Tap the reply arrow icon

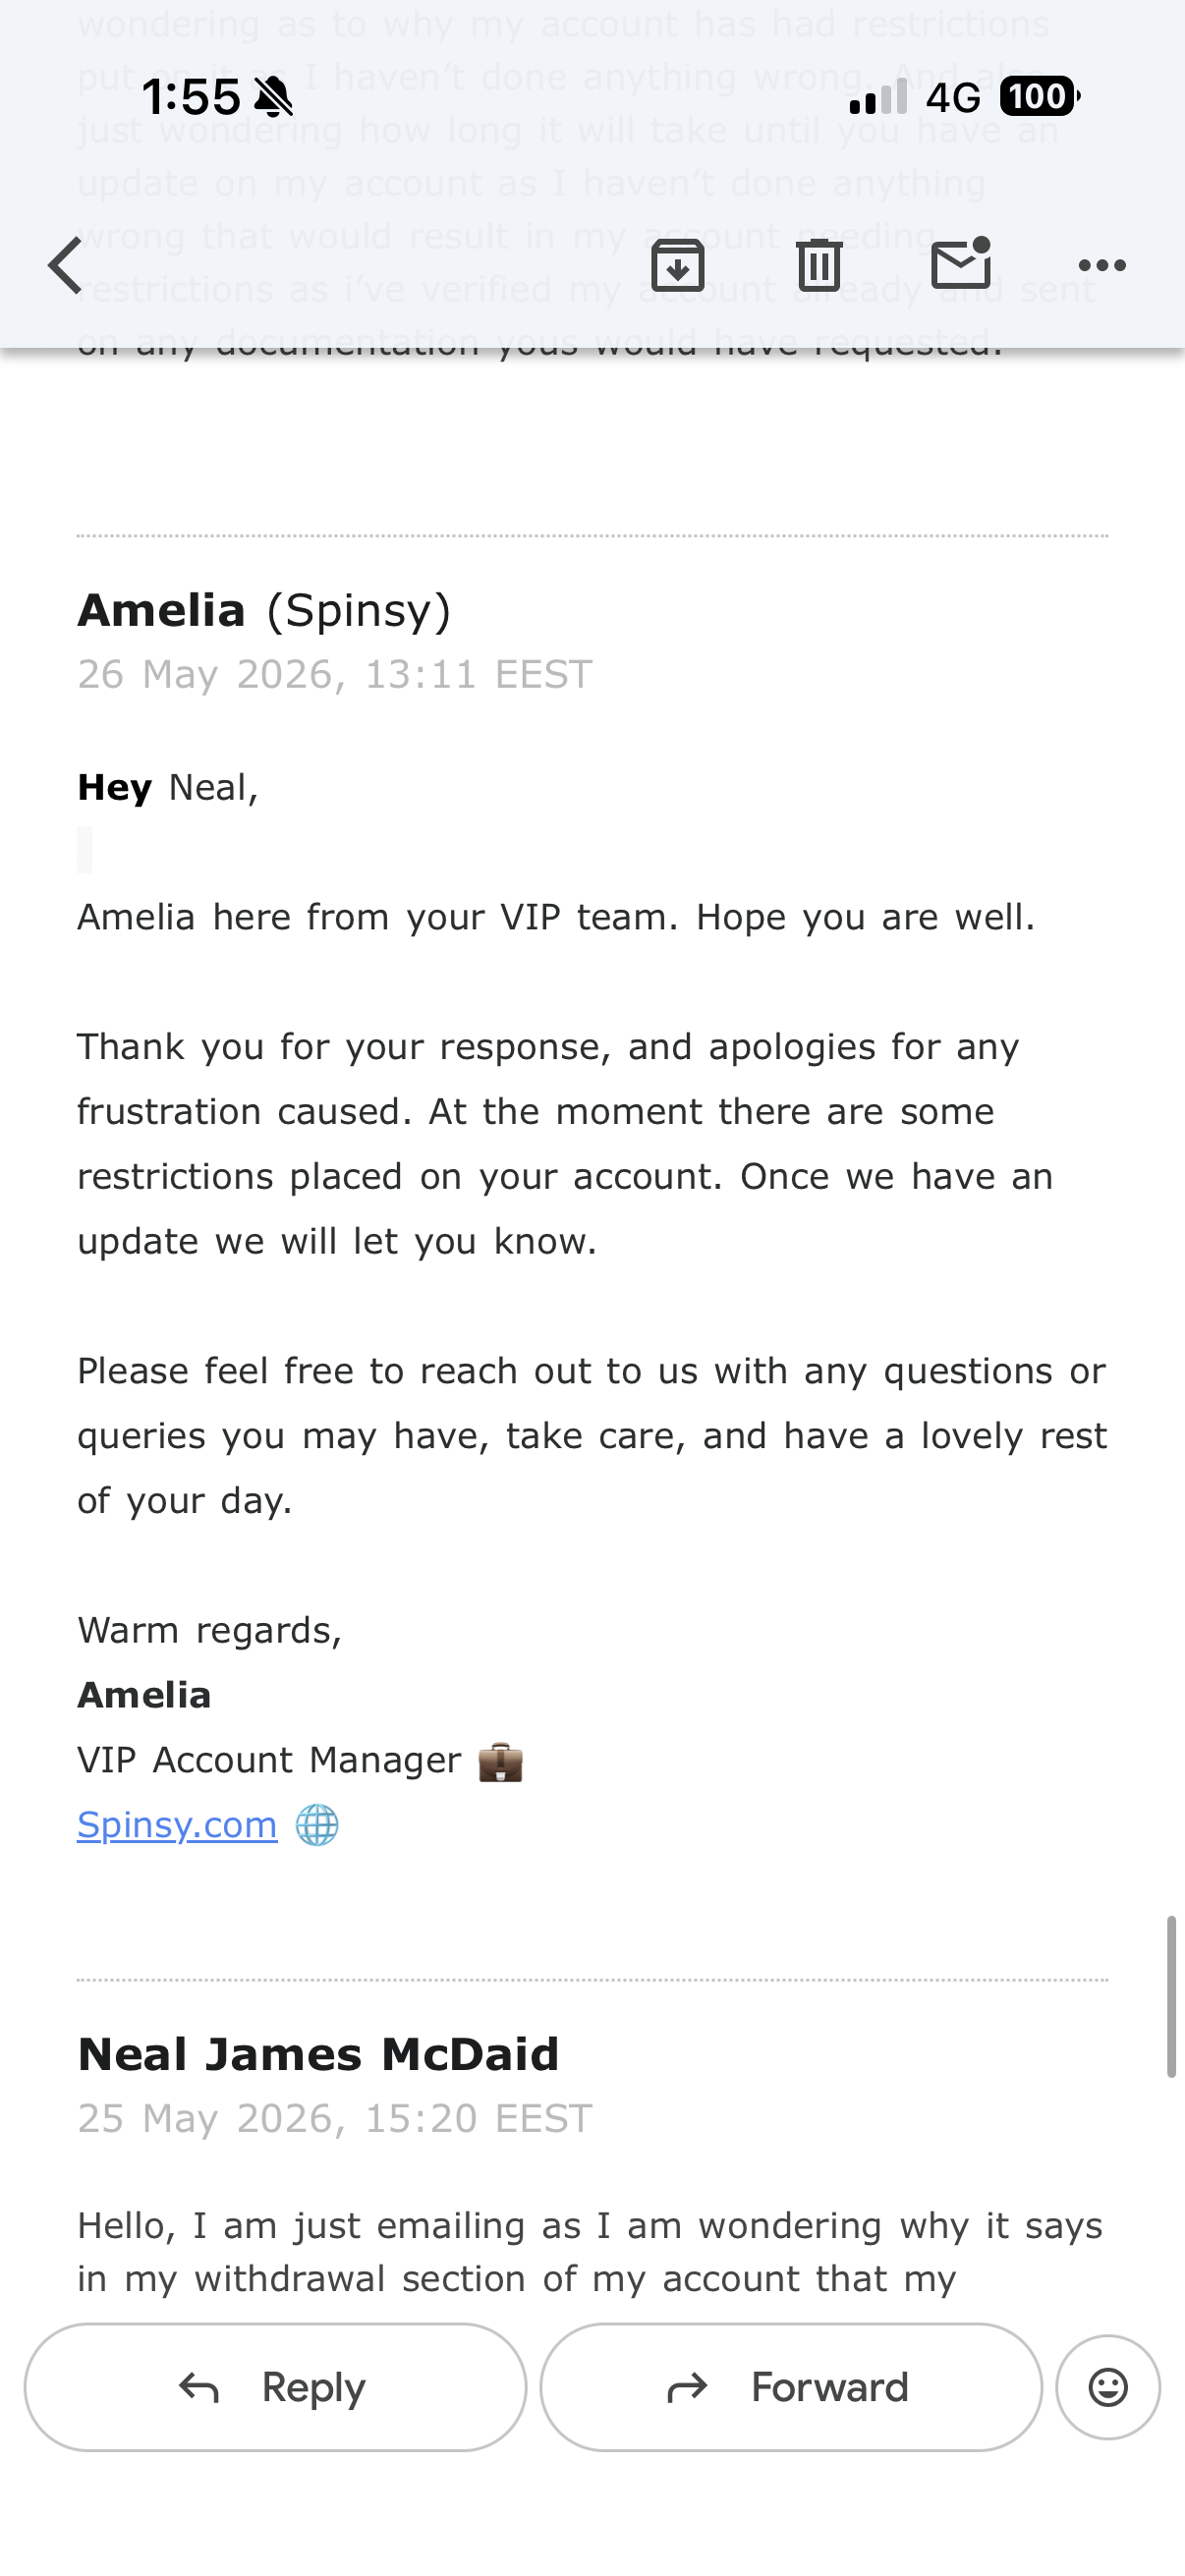click(199, 2388)
